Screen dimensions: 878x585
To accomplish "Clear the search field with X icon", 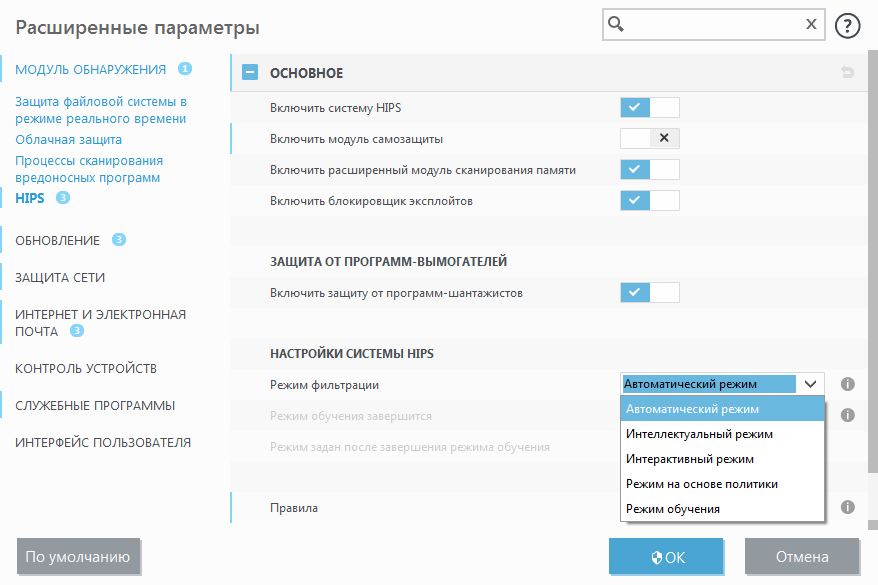I will (811, 25).
